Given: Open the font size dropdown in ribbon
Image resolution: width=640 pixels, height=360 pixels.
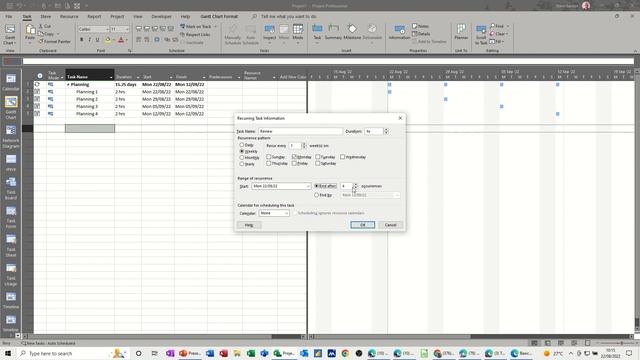Looking at the screenshot, I should coord(127,29).
